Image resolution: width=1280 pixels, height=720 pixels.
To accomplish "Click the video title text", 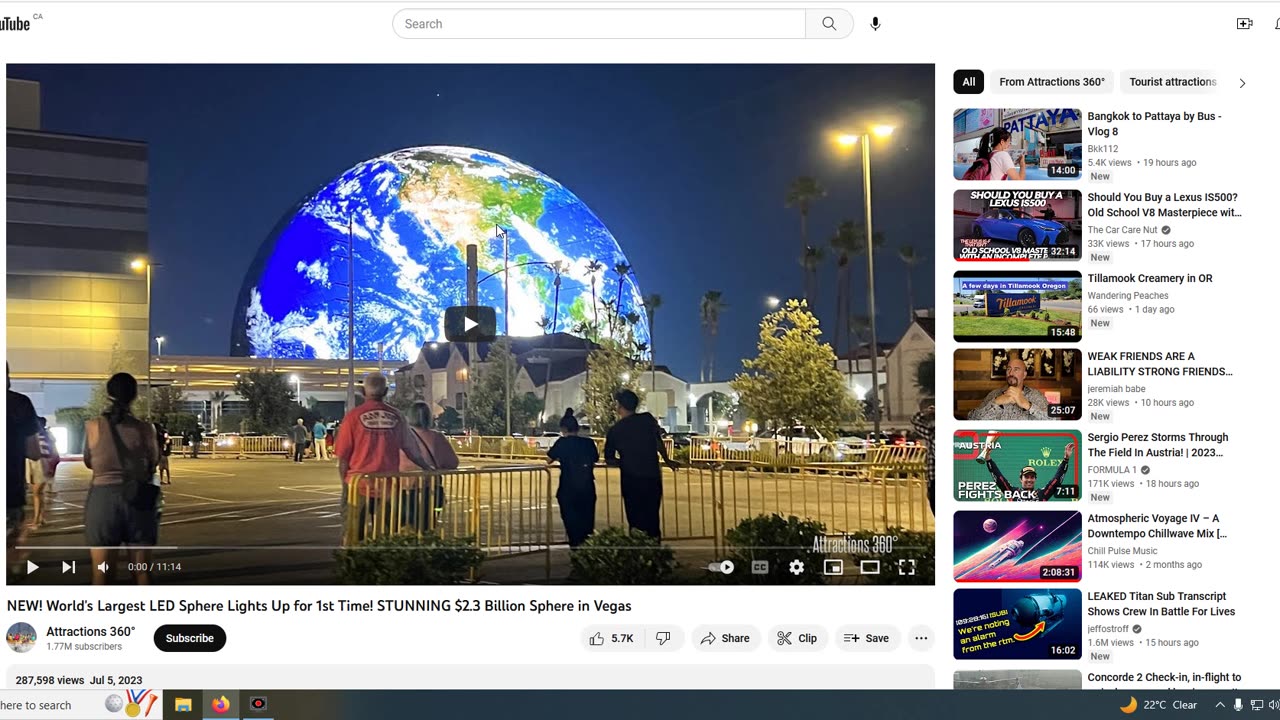I will pyautogui.click(x=319, y=606).
